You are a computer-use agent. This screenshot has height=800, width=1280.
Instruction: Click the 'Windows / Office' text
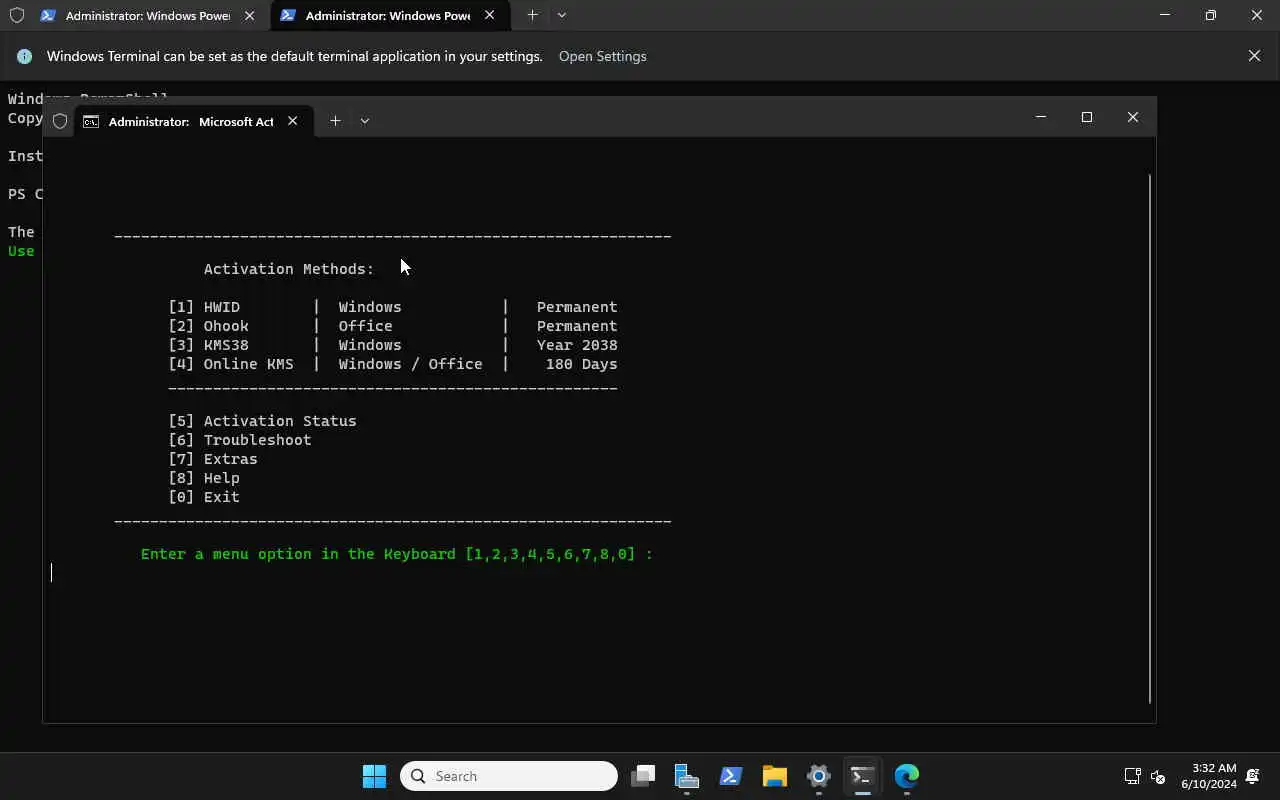410,364
